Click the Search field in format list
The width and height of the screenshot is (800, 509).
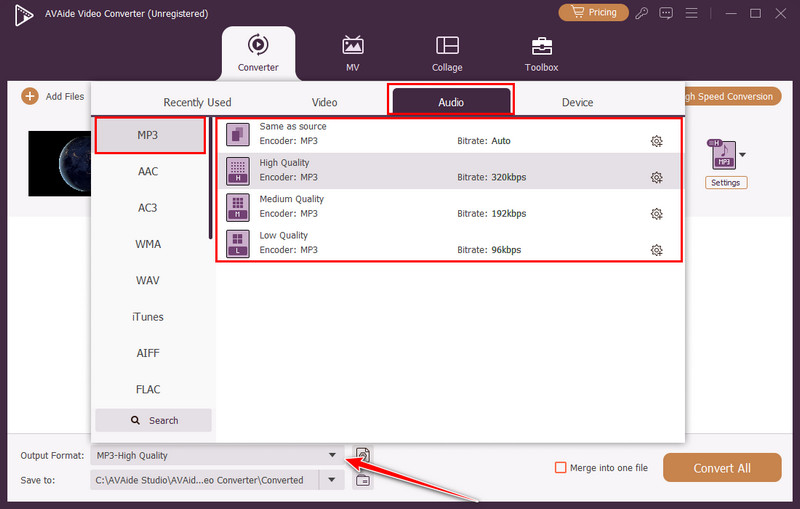click(x=153, y=420)
